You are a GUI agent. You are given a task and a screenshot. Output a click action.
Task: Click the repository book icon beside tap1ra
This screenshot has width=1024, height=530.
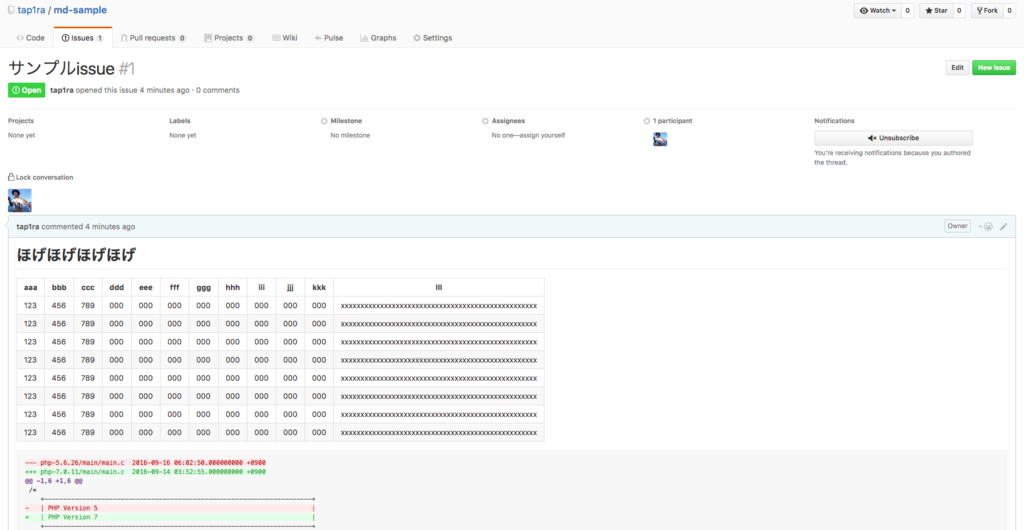coord(12,10)
